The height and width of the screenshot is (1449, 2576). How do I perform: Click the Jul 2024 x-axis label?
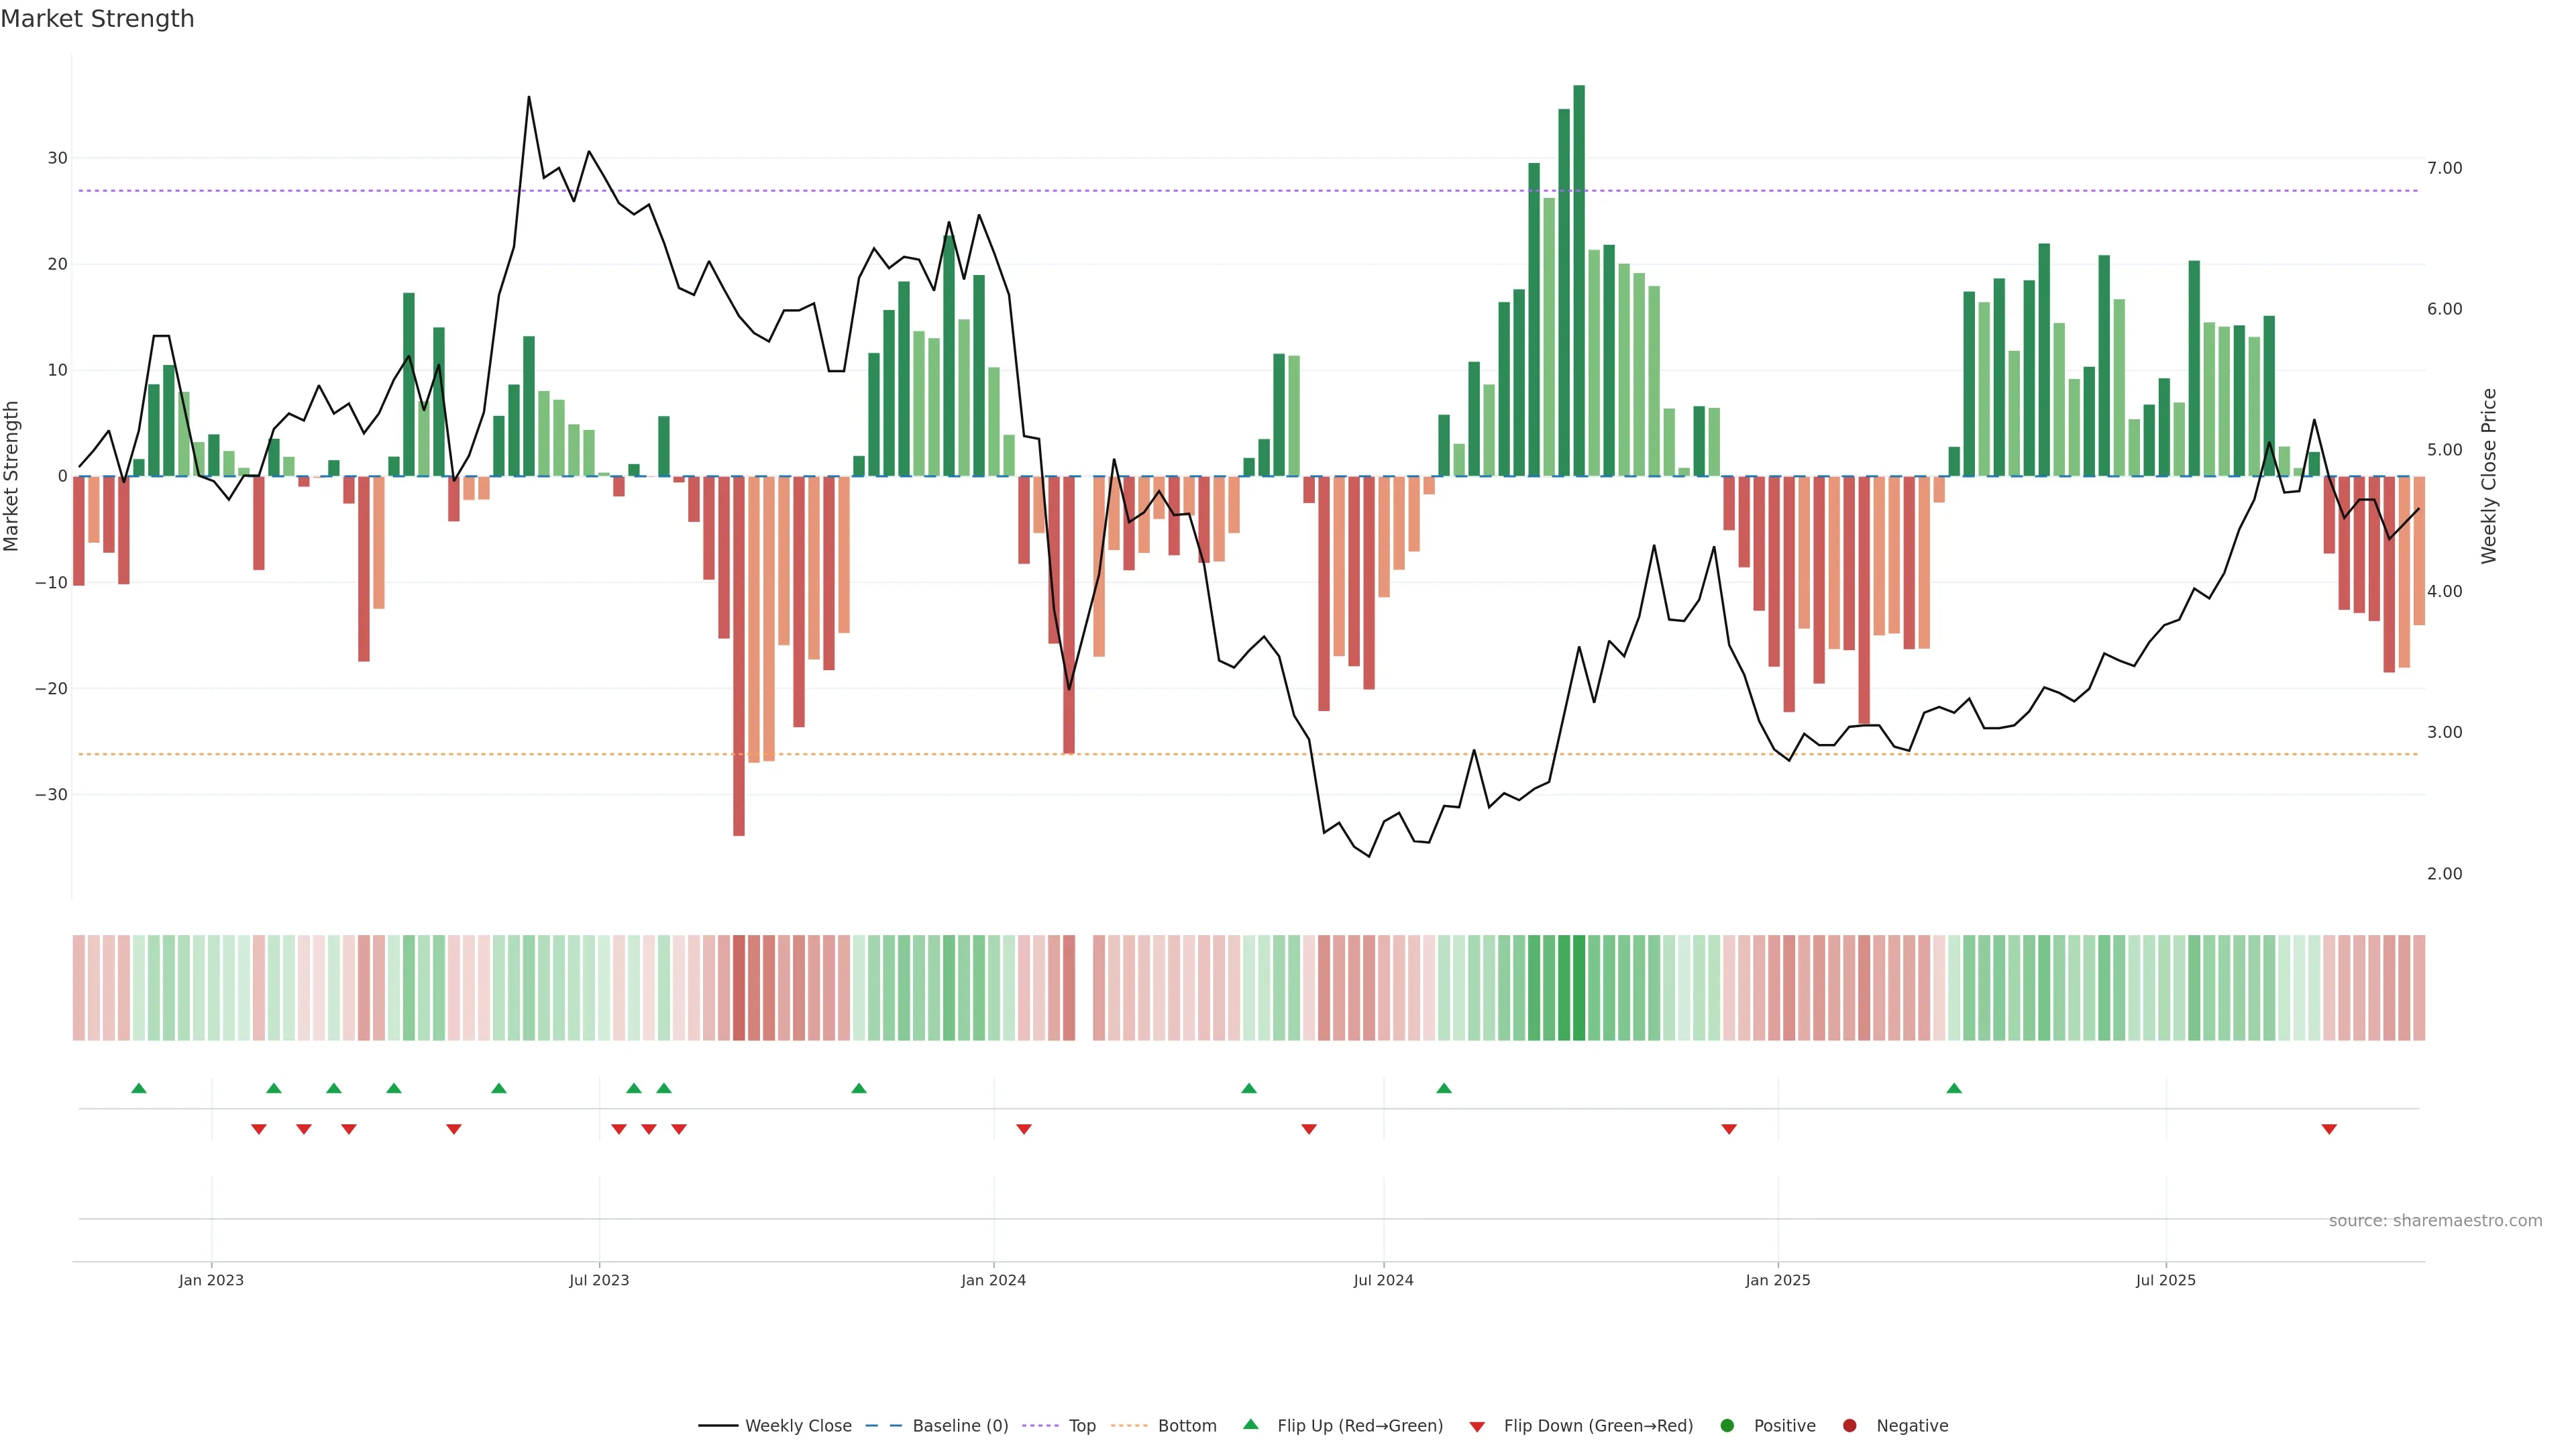pos(1383,1280)
